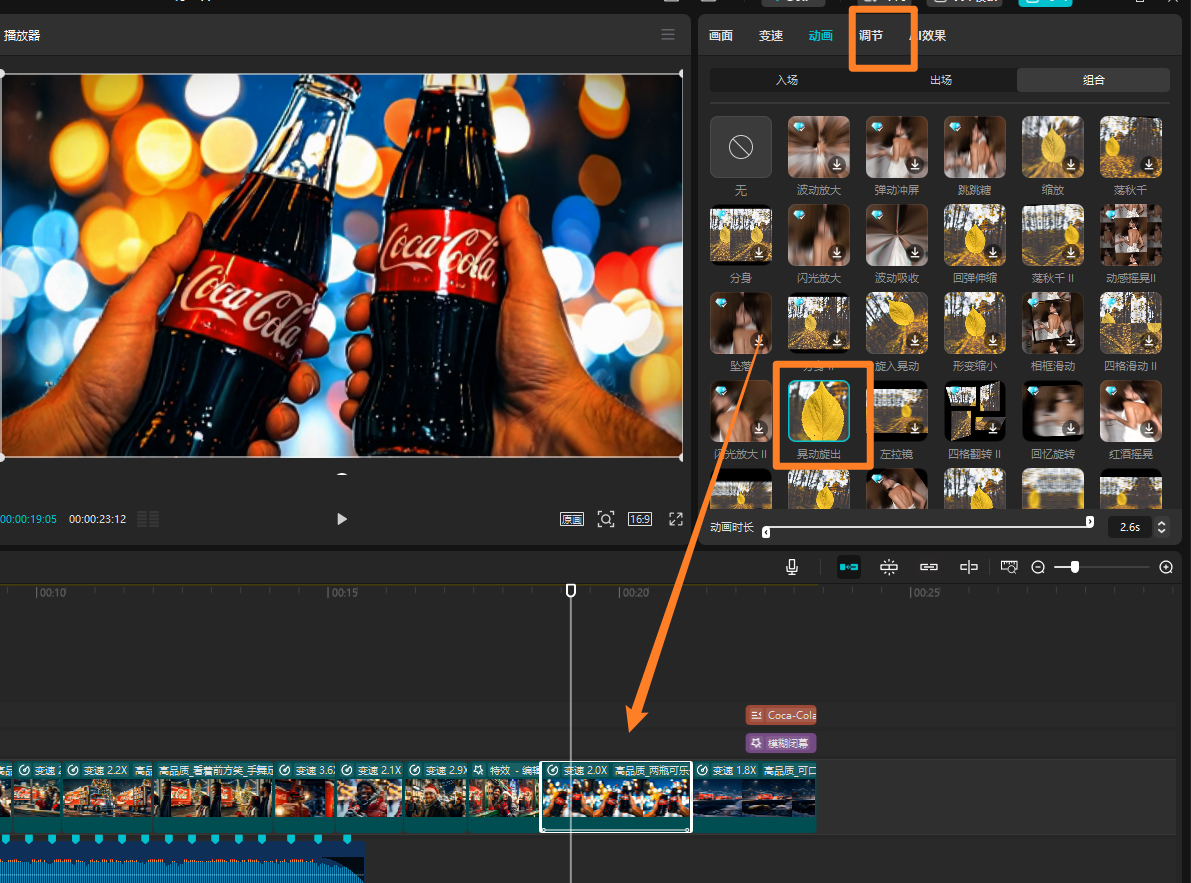Image resolution: width=1191 pixels, height=883 pixels.
Task: Open the 调节 adjustment tab
Action: 870,36
